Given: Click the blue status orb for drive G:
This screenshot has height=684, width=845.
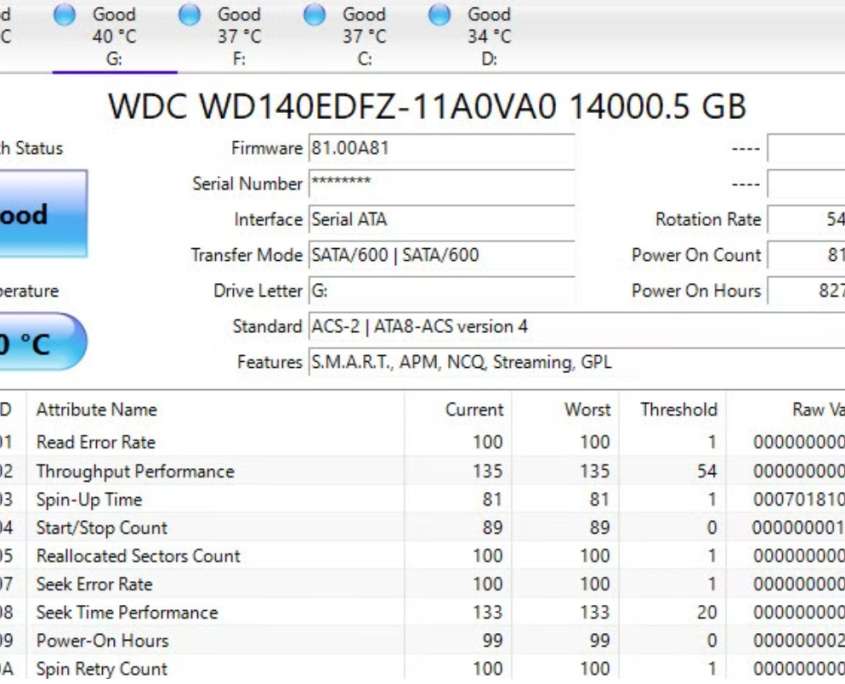Looking at the screenshot, I should click(x=65, y=15).
